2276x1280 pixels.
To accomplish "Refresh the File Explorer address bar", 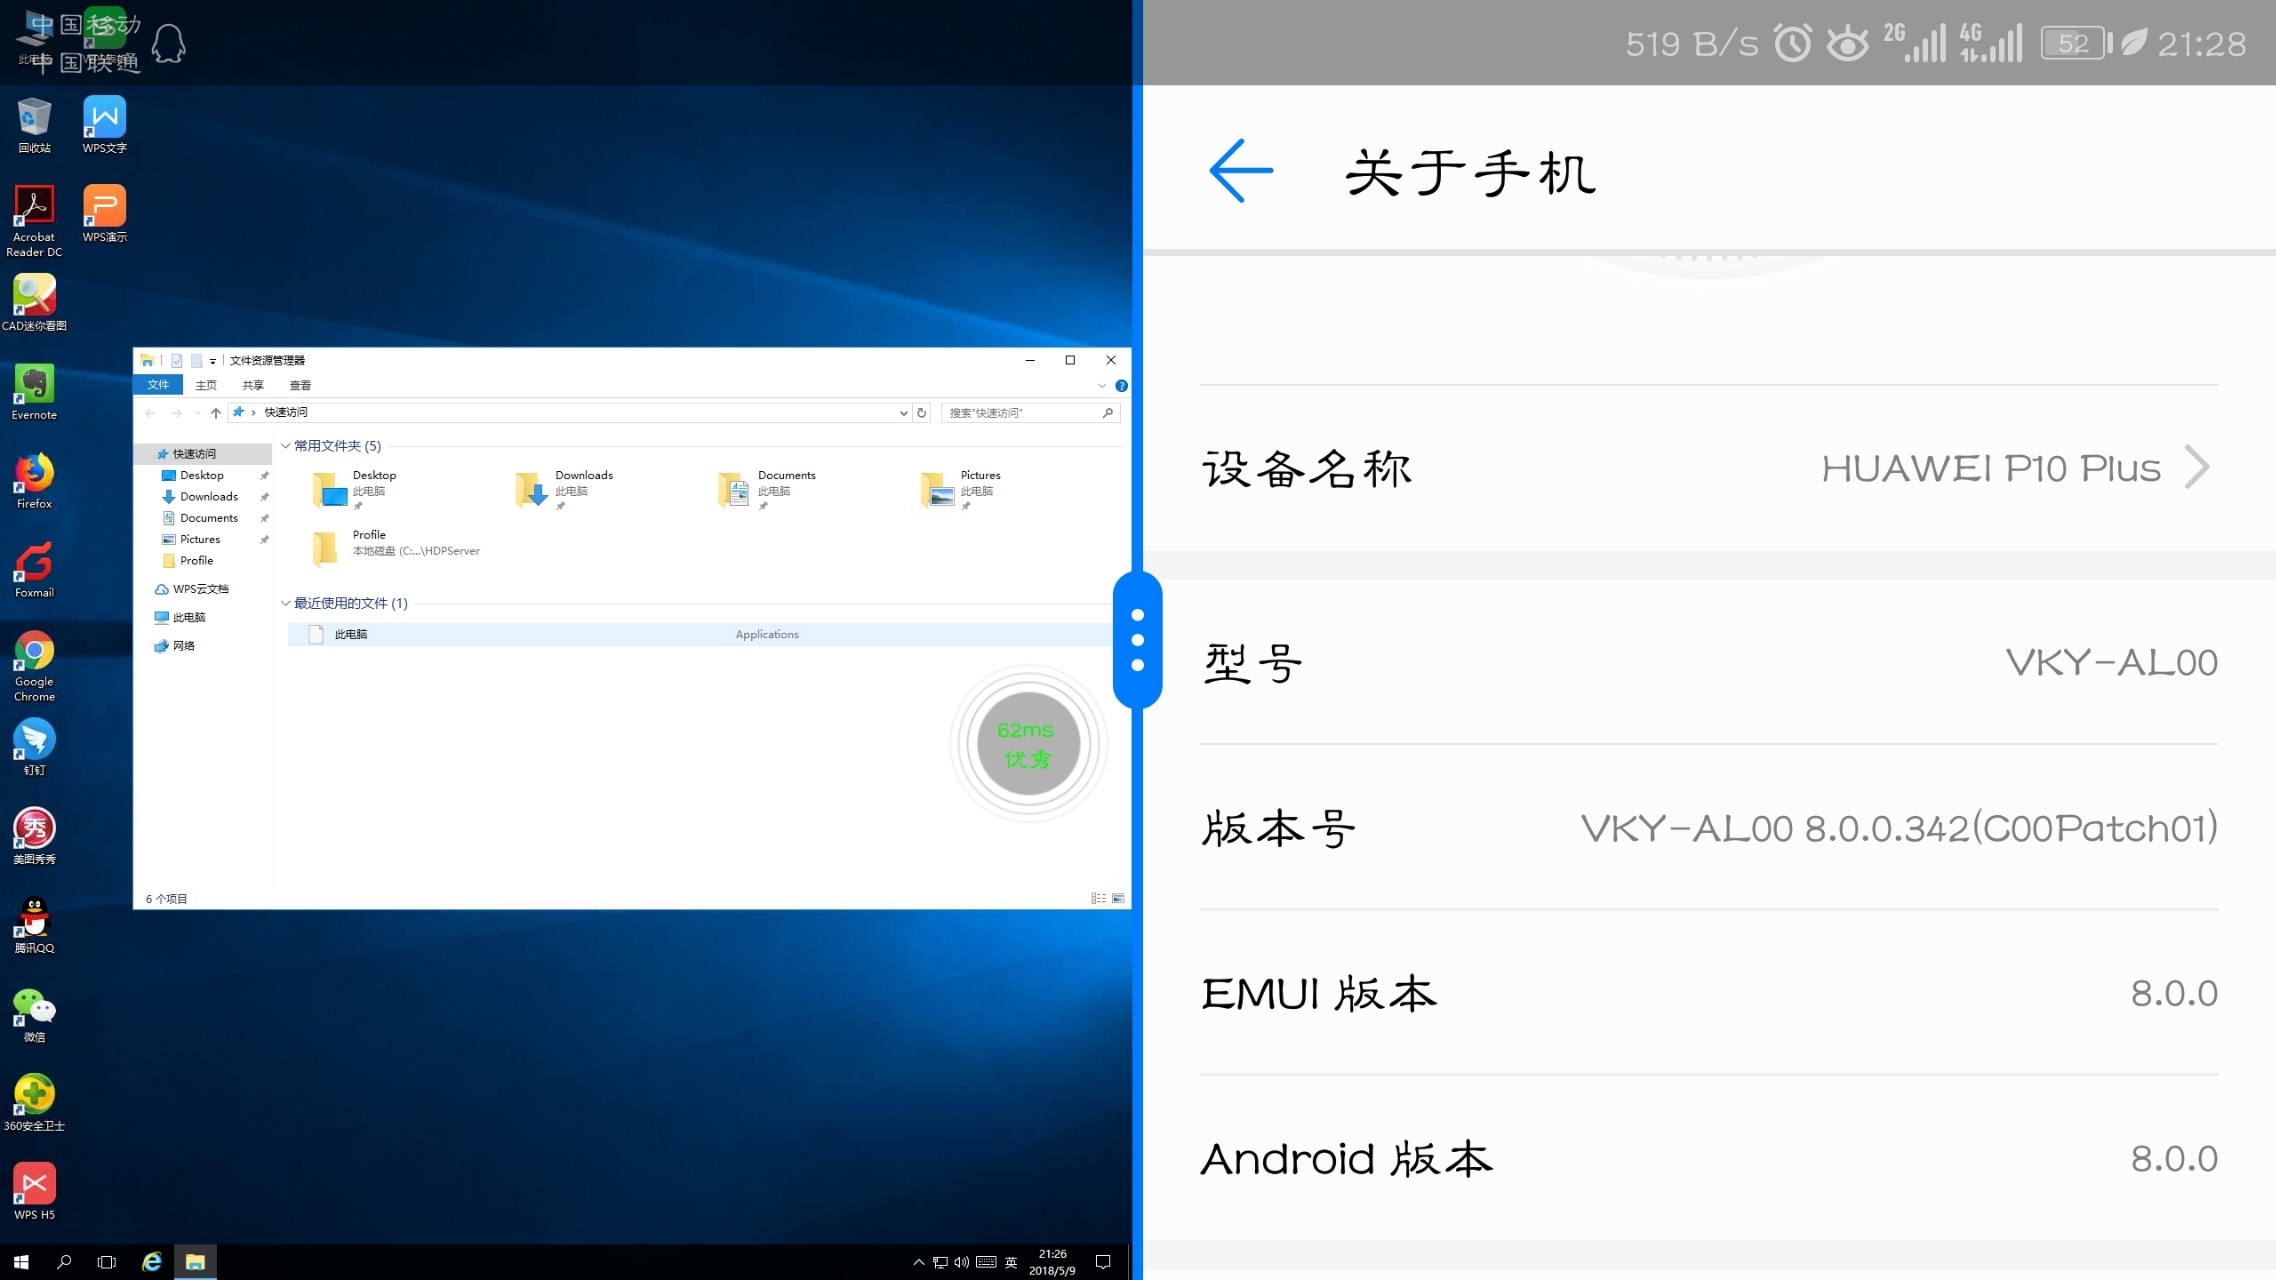I will click(922, 413).
